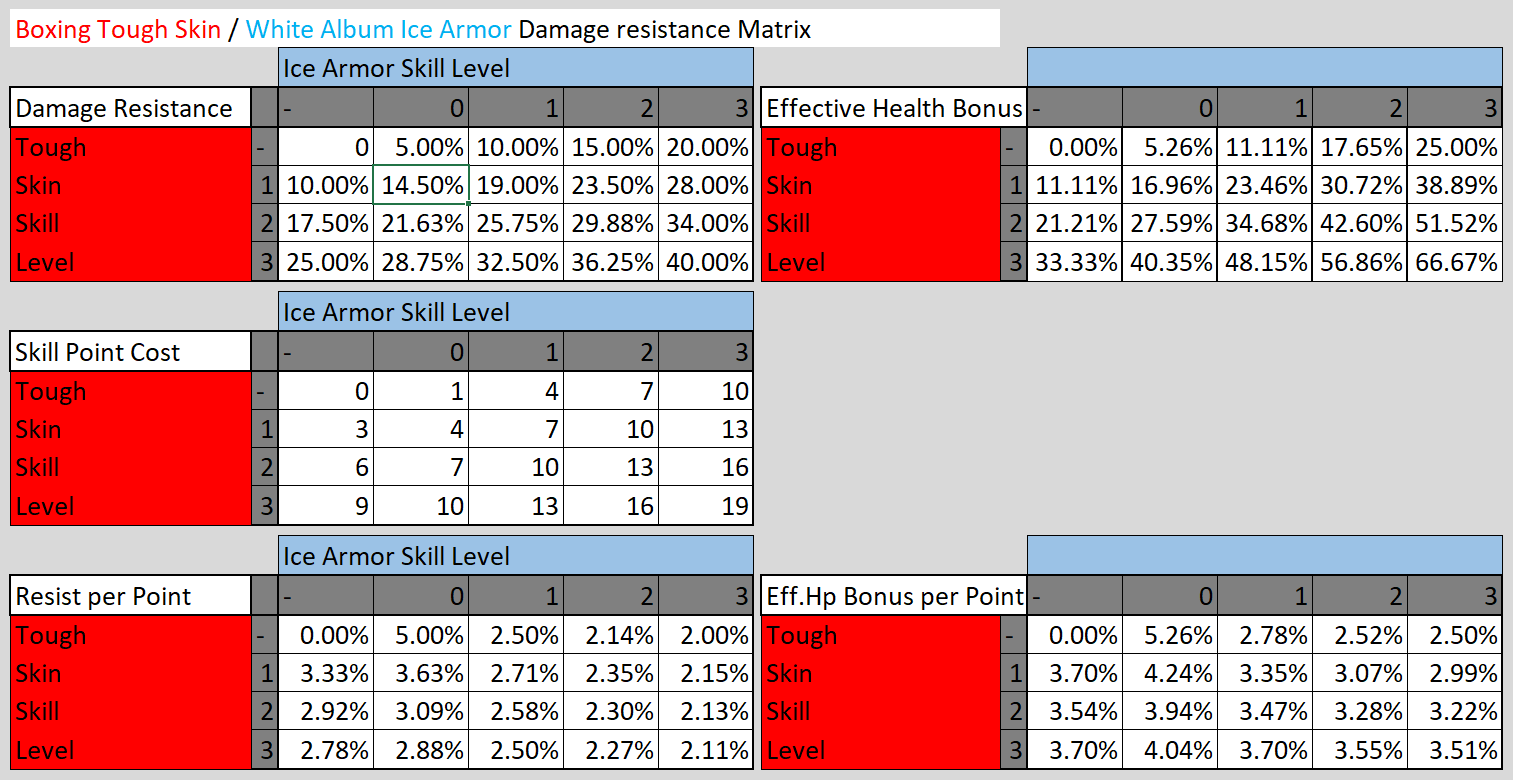Click the 56.86% effective health cell
The image size is (1513, 780).
[x=1360, y=262]
